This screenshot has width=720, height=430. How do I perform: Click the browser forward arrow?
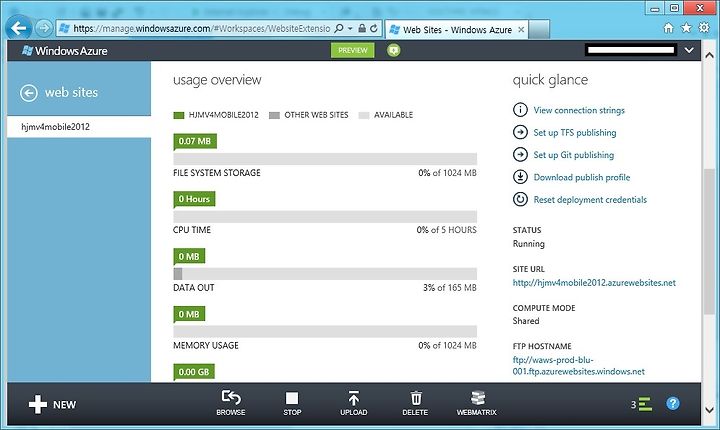click(x=44, y=28)
